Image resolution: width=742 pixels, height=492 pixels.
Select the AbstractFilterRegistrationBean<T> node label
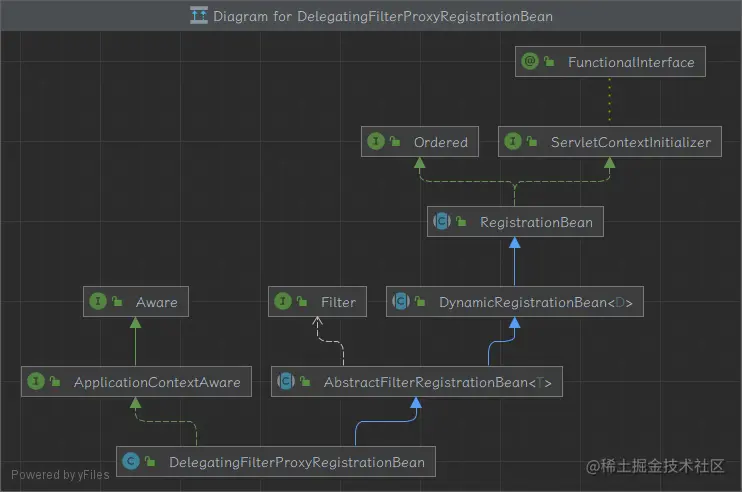438,382
